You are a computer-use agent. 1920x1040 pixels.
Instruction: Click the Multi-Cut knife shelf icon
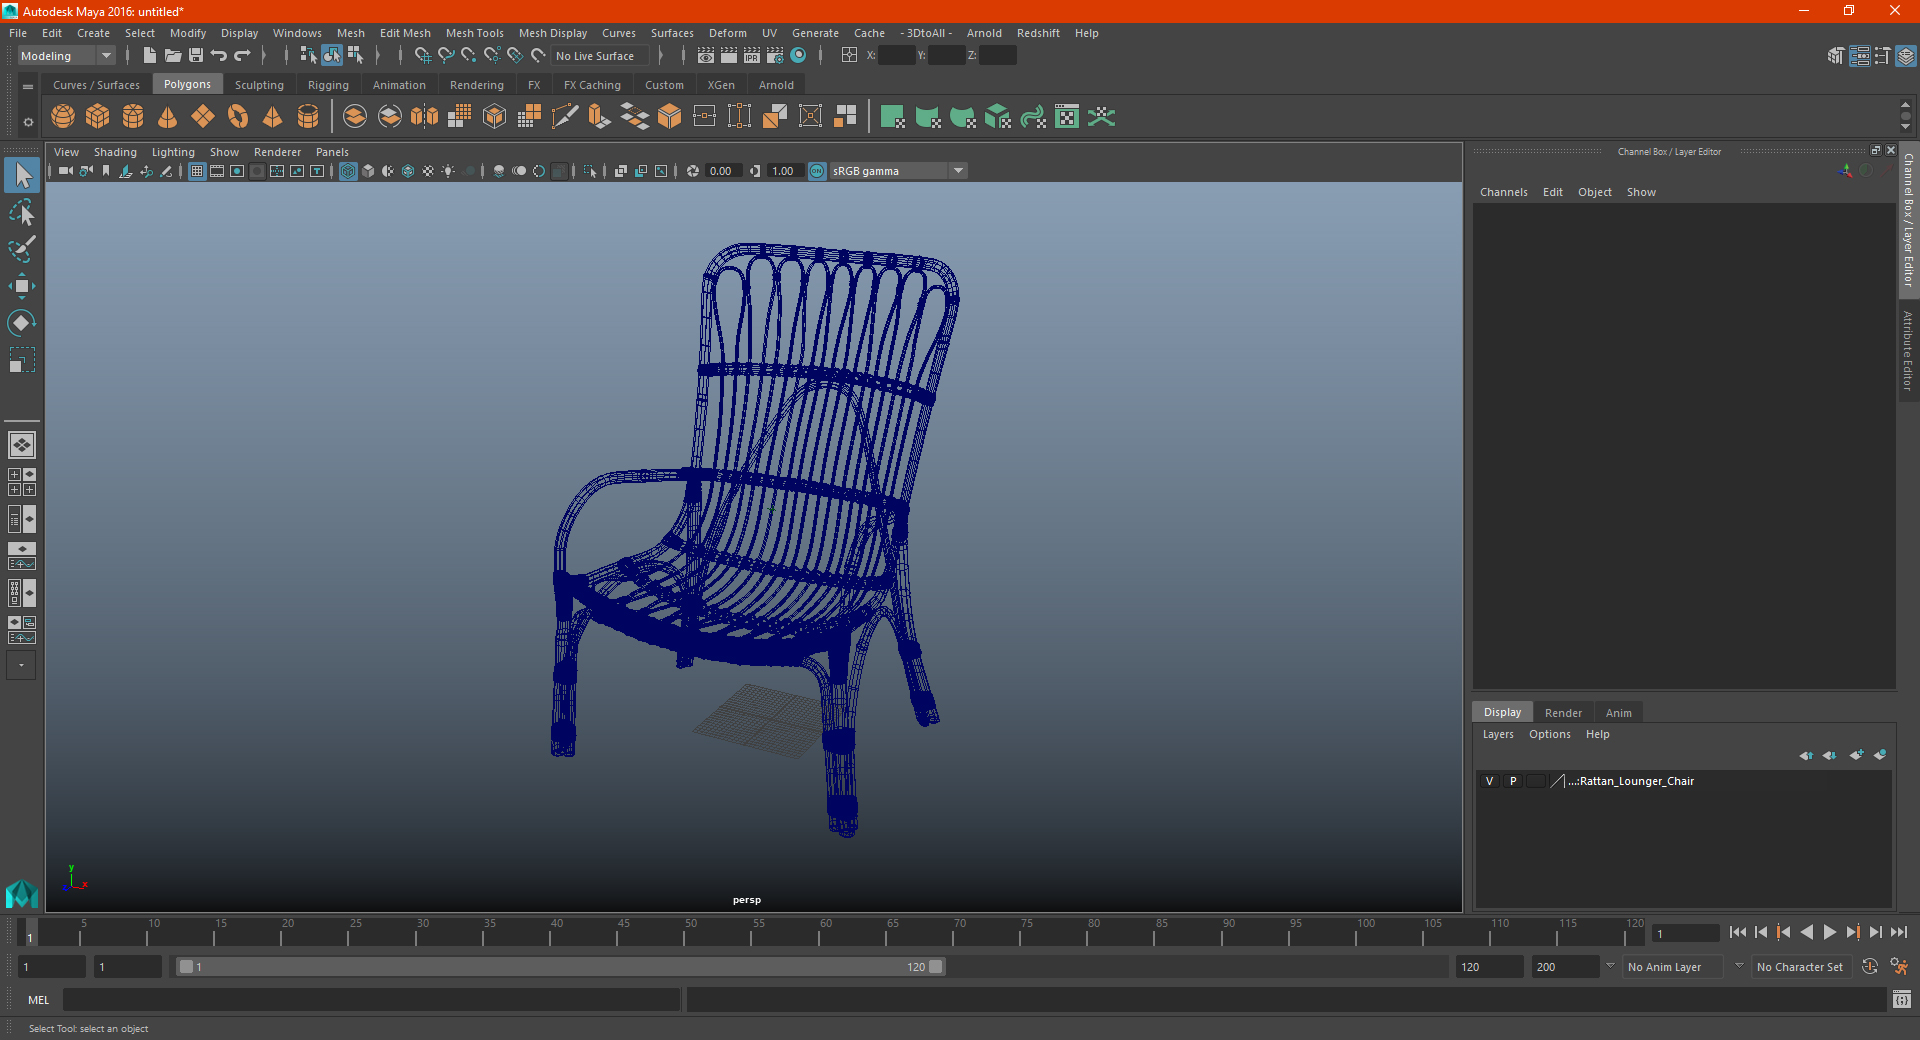pos(565,117)
